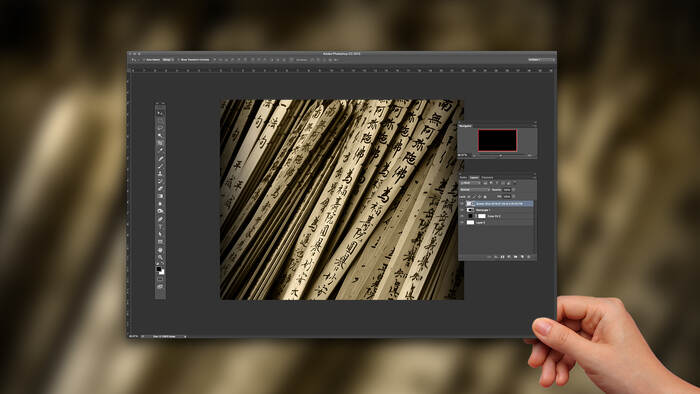Hide the selected top layer using its eye icon
The height and width of the screenshot is (394, 700).
point(462,204)
